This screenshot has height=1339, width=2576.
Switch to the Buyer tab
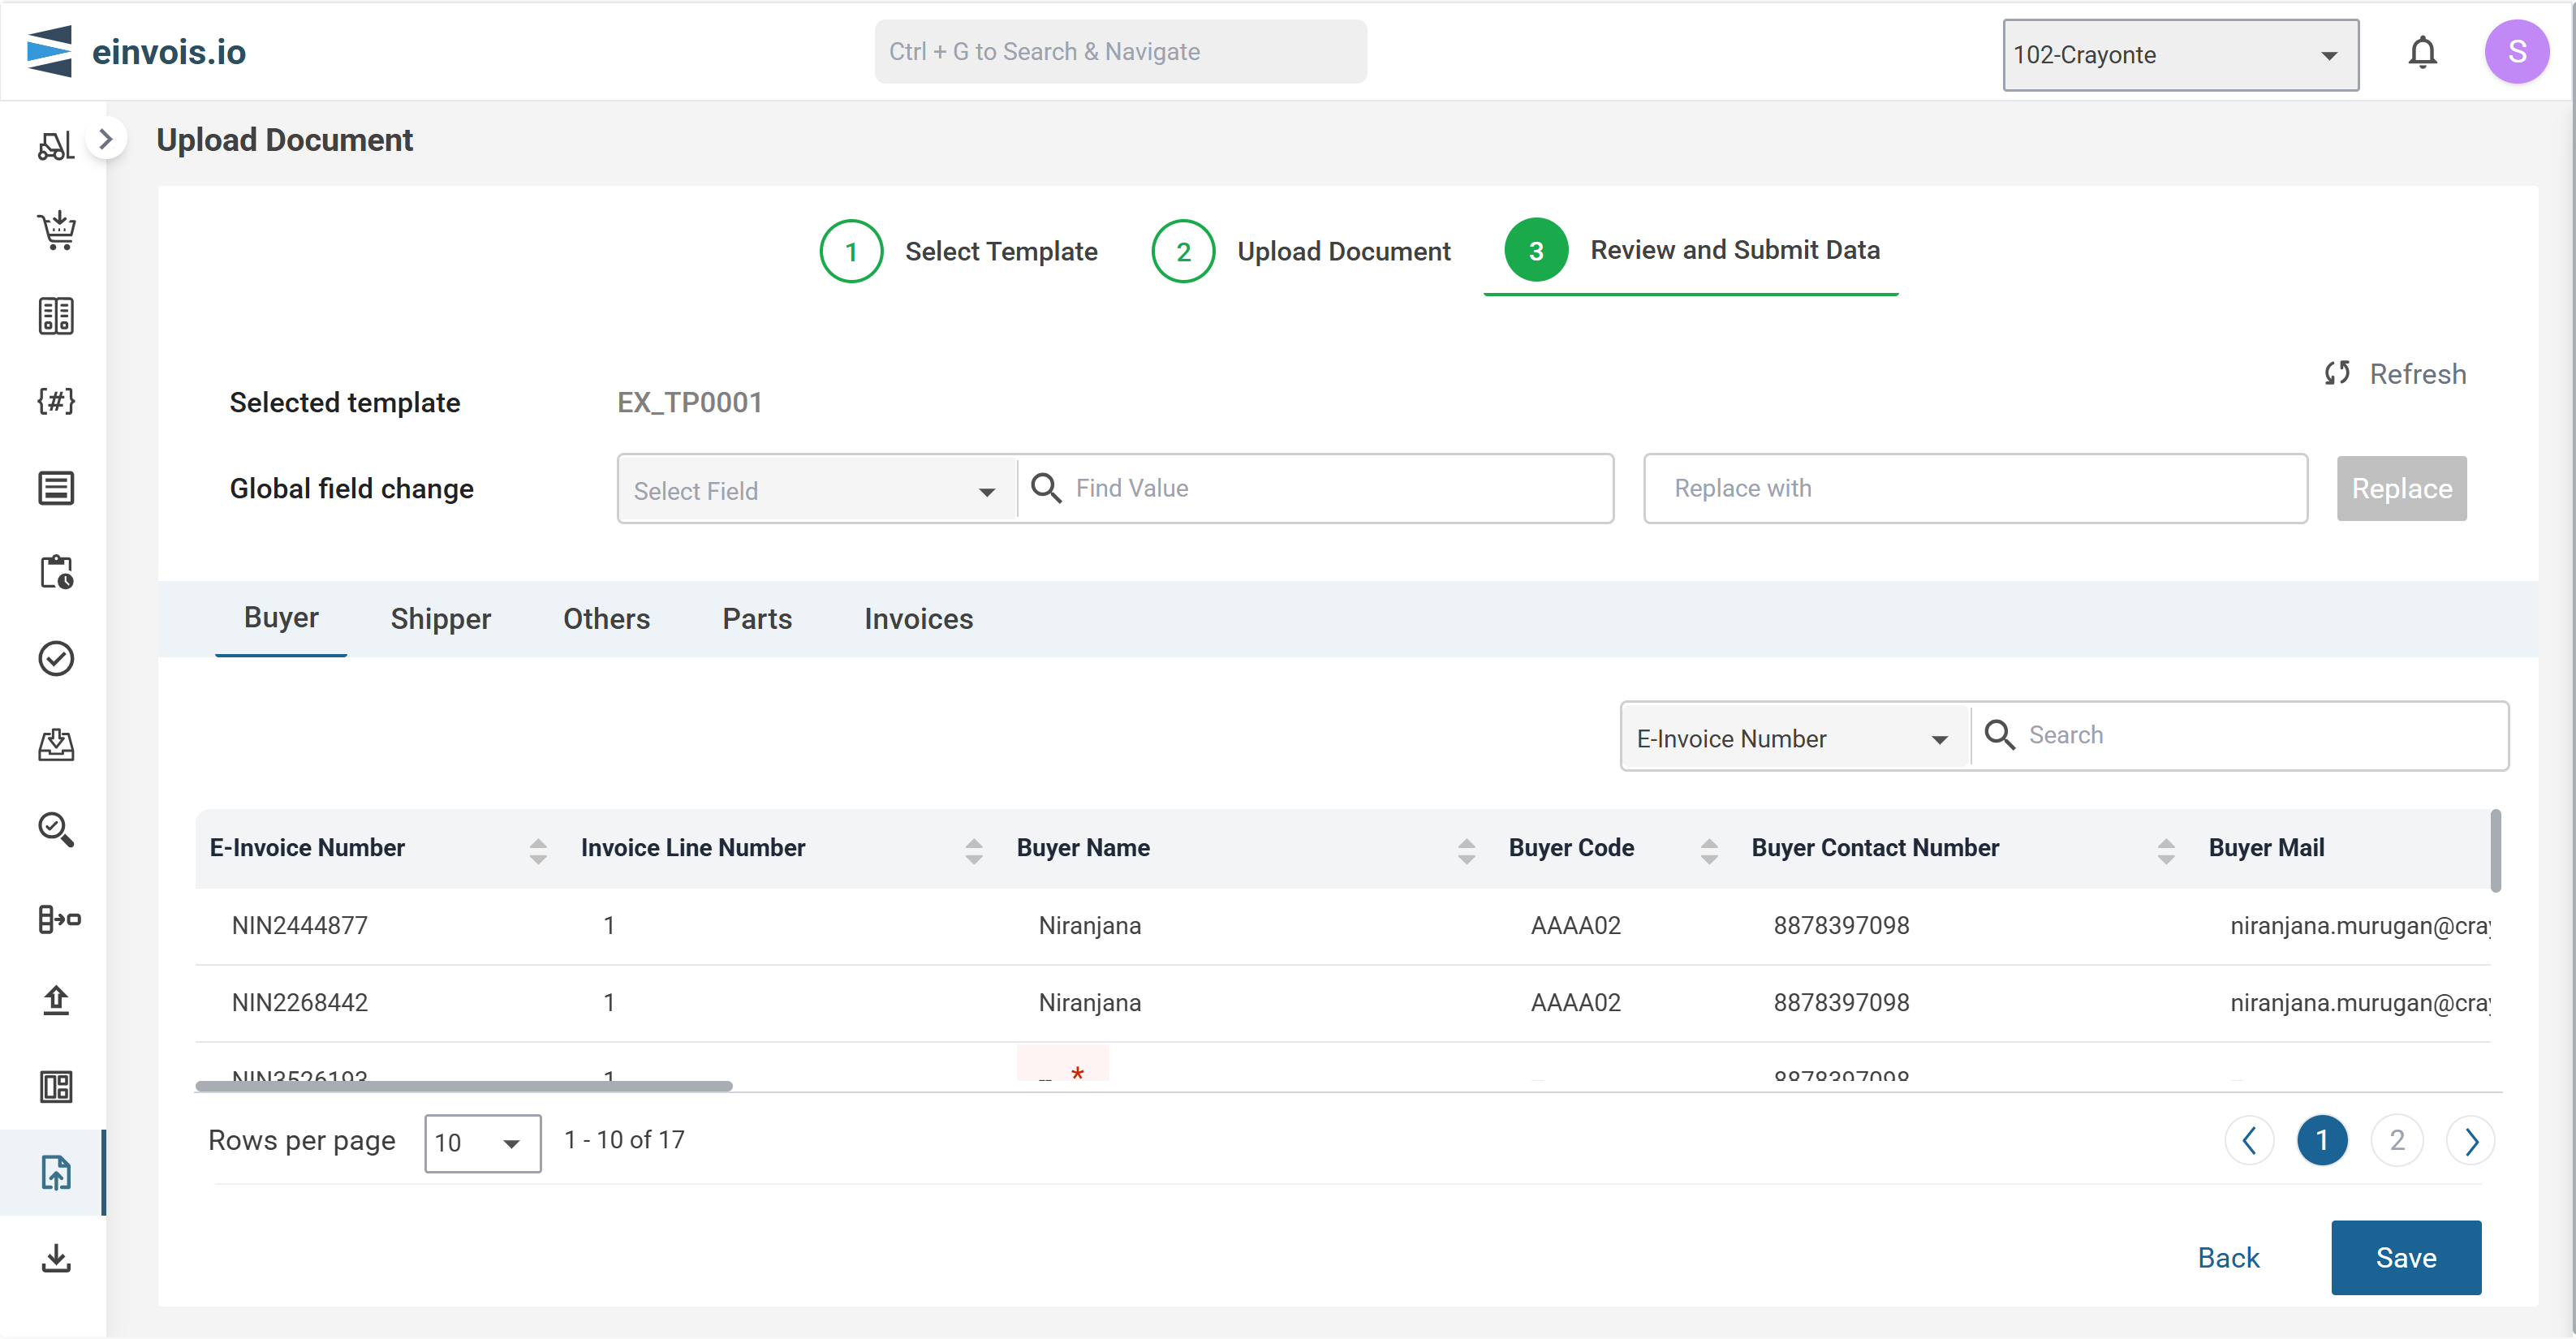click(281, 618)
